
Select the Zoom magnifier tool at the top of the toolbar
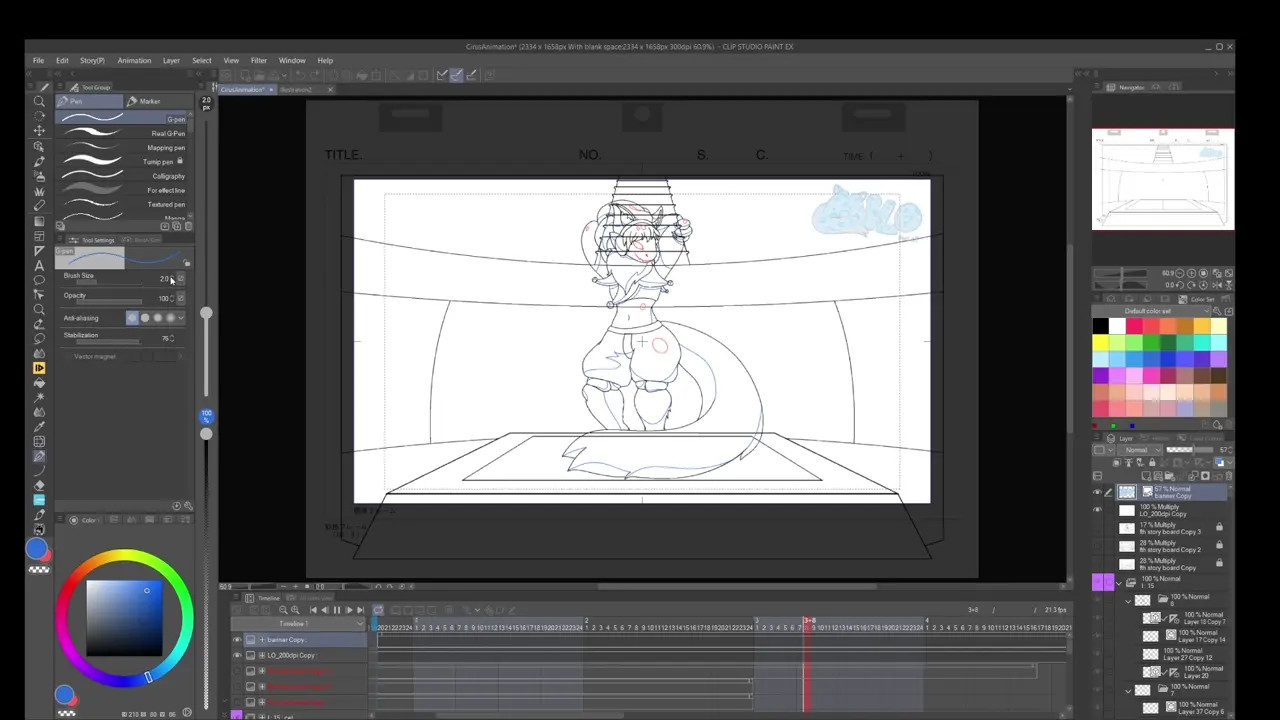[39, 102]
